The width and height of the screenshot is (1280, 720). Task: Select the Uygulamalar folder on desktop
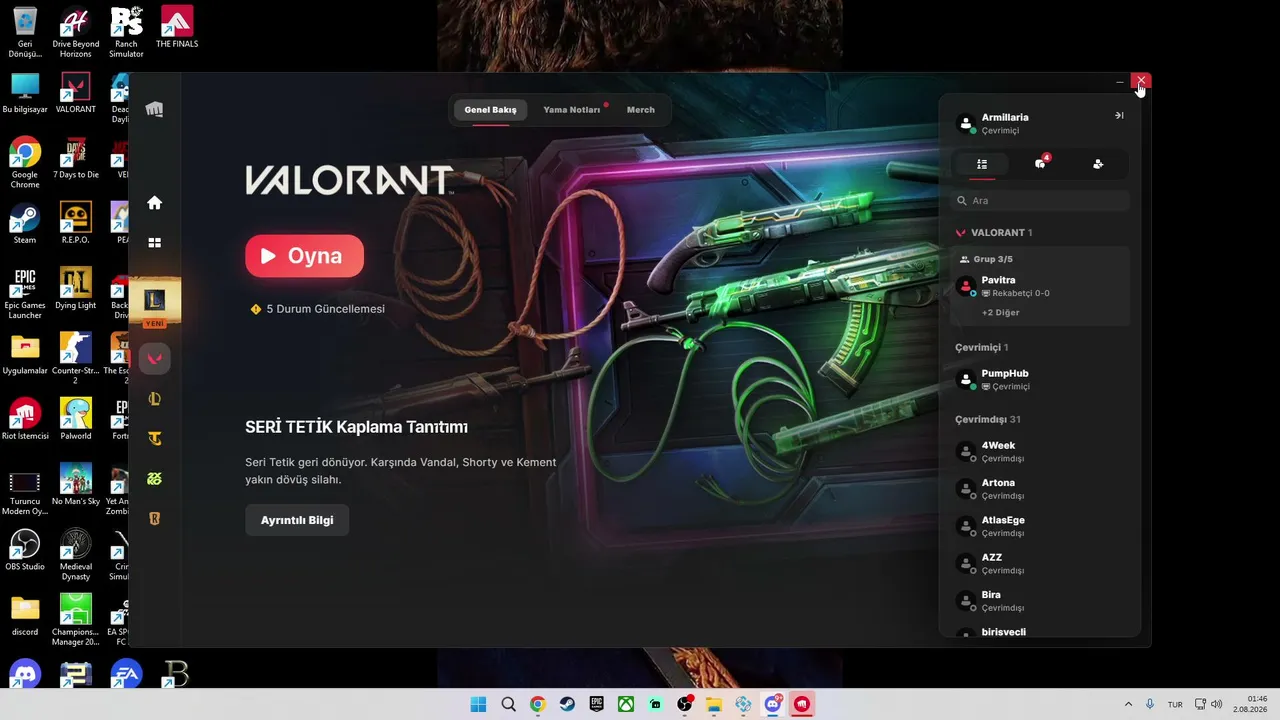[25, 354]
